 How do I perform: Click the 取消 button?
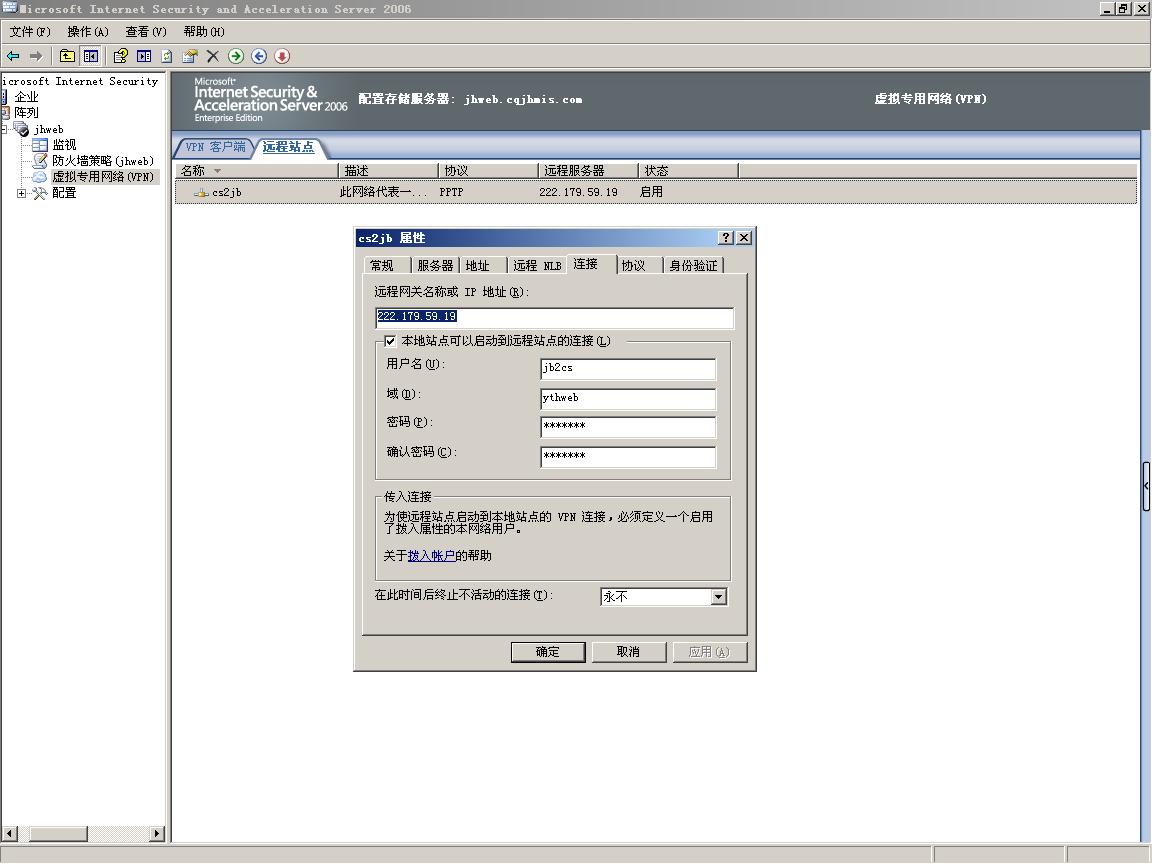click(629, 652)
